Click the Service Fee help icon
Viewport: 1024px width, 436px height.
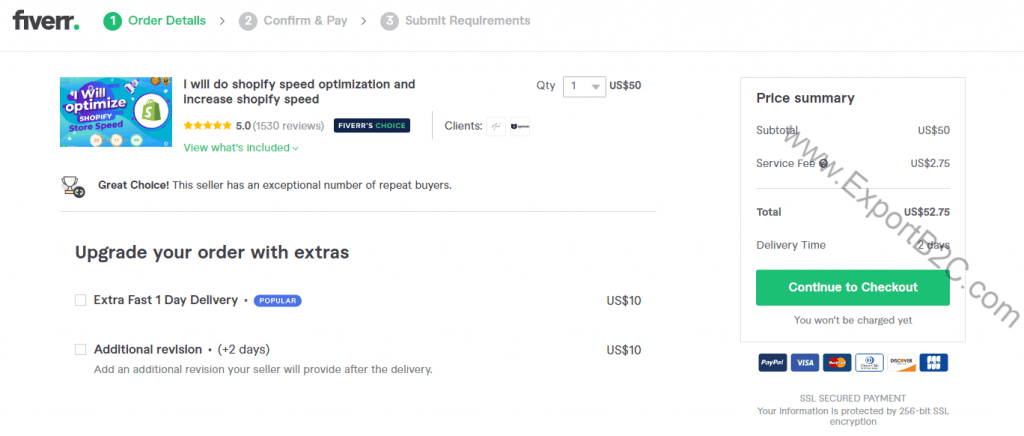(823, 163)
